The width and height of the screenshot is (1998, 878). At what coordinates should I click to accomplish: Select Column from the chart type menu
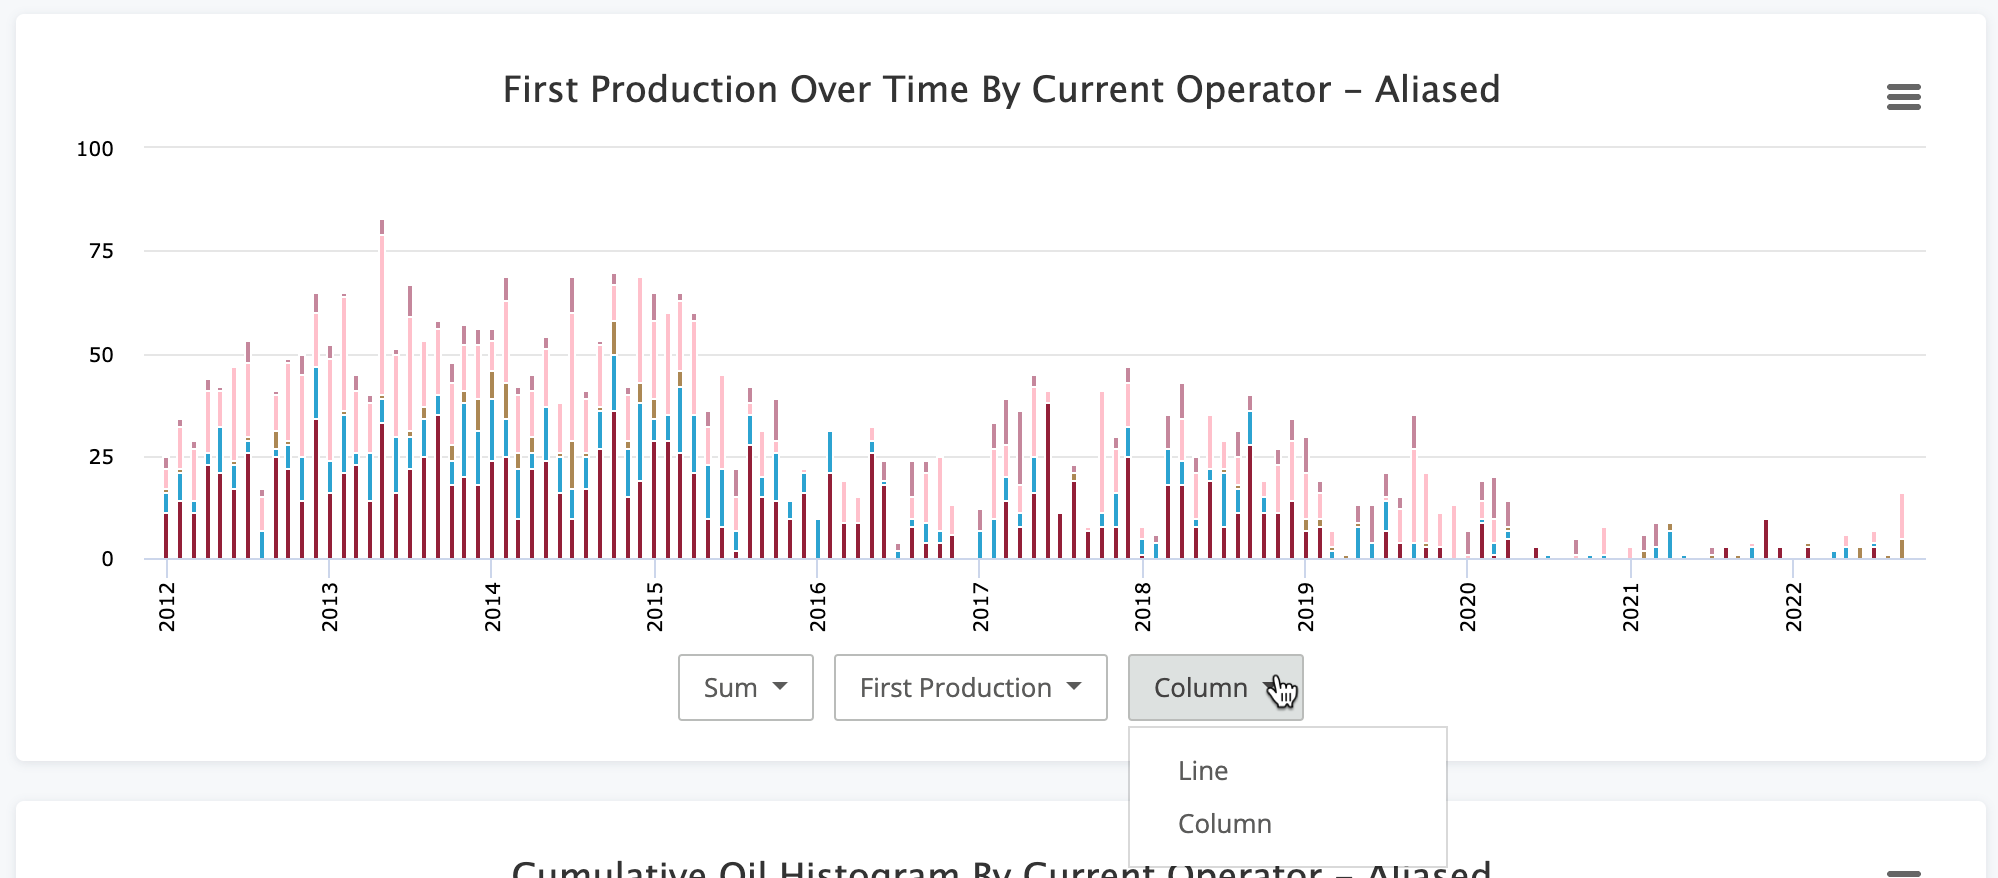(x=1224, y=823)
